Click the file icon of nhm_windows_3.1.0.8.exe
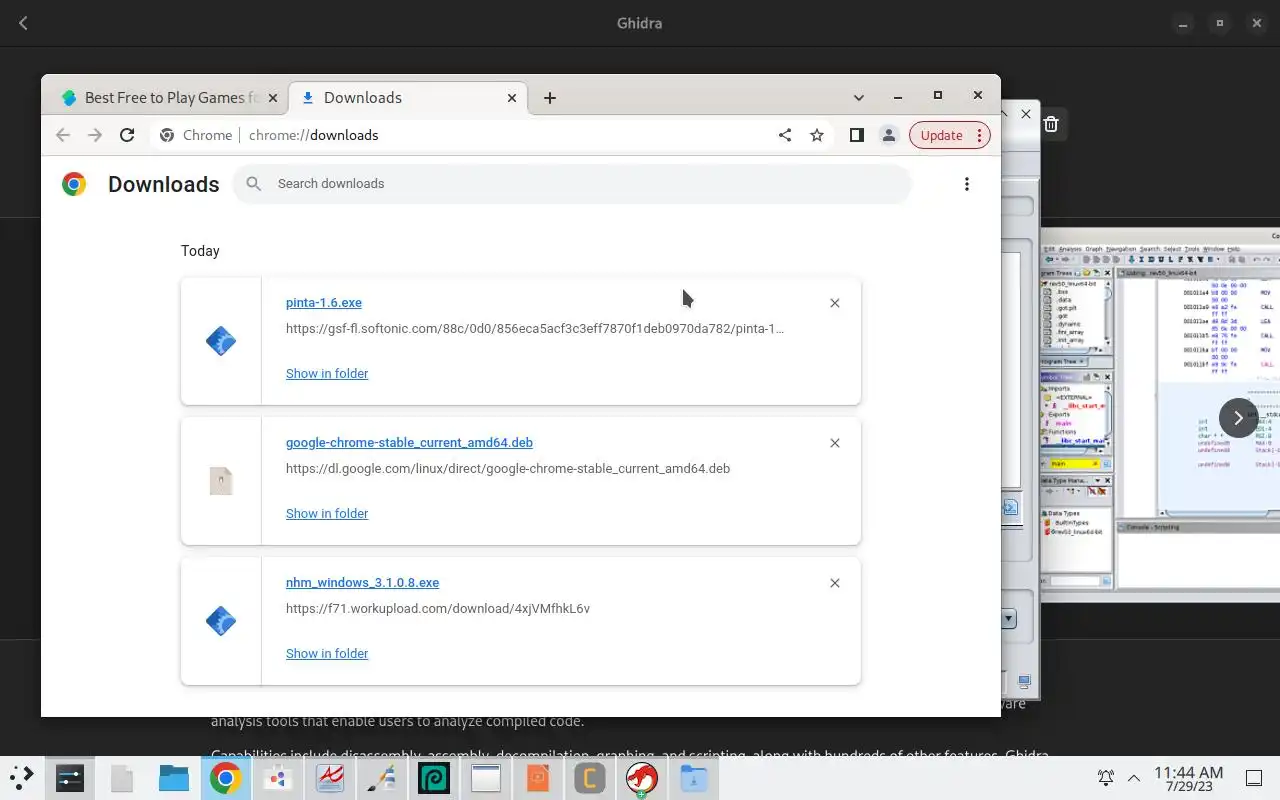Viewport: 1280px width, 800px height. pos(221,621)
